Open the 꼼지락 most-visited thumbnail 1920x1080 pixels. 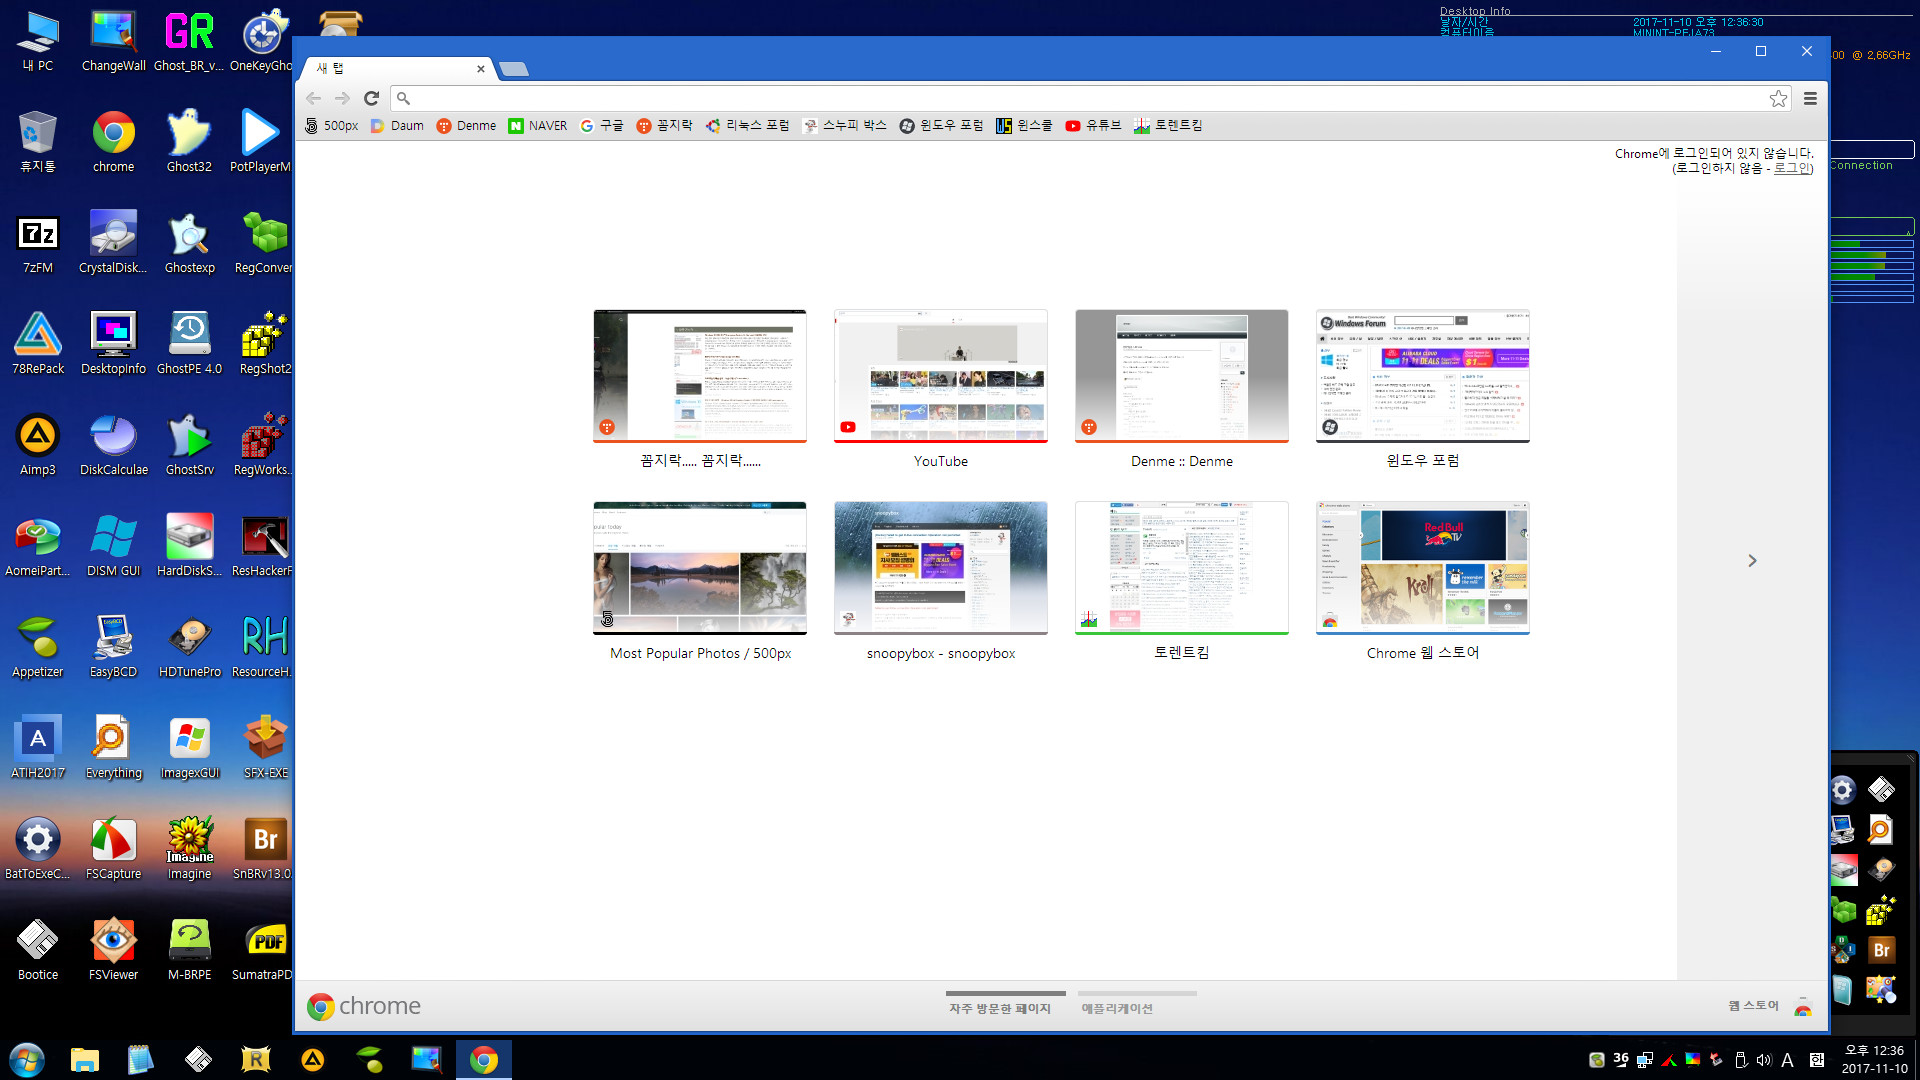[700, 376]
